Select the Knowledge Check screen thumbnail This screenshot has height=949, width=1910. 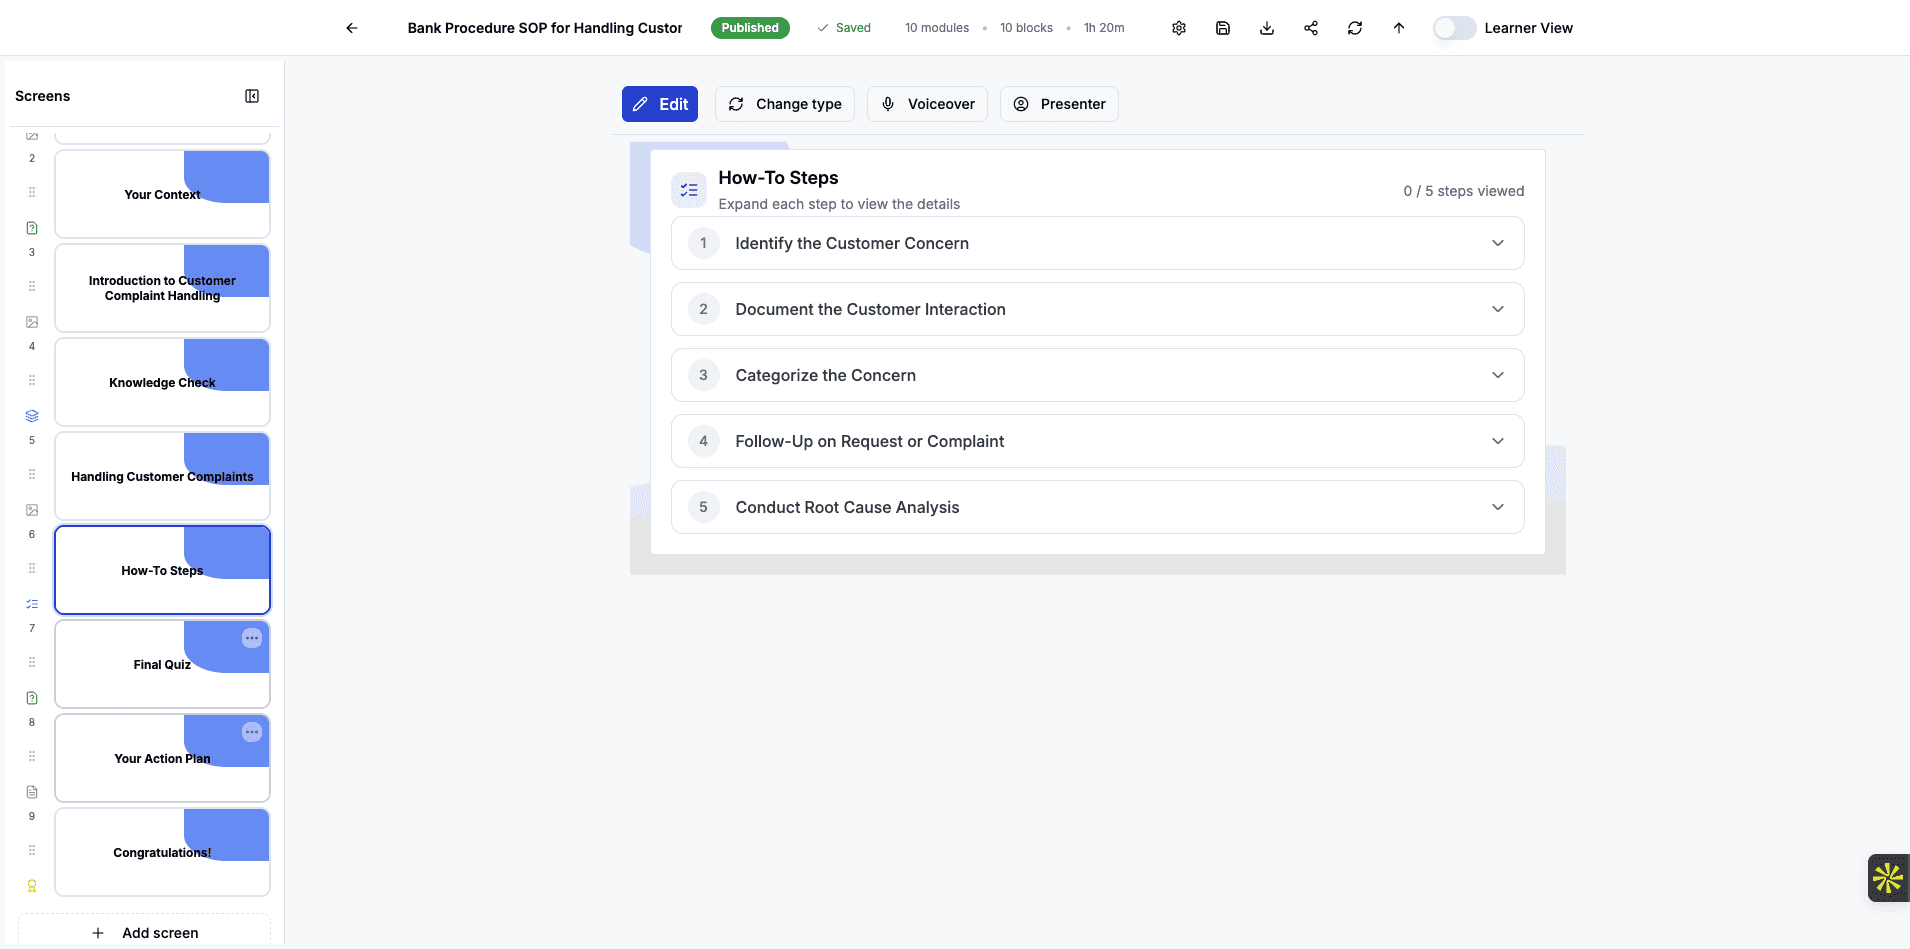point(162,382)
